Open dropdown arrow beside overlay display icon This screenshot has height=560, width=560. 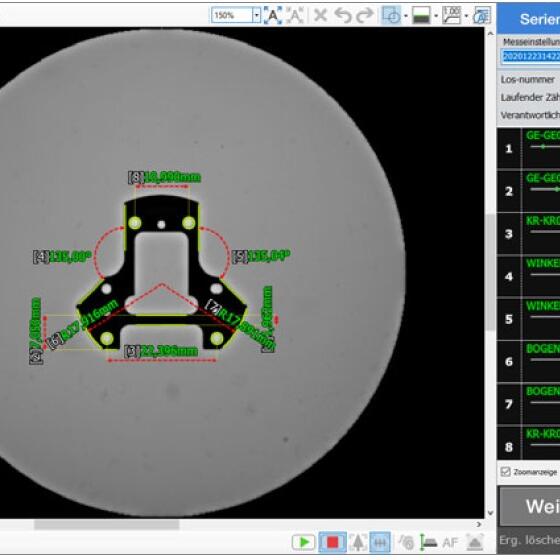tap(406, 16)
